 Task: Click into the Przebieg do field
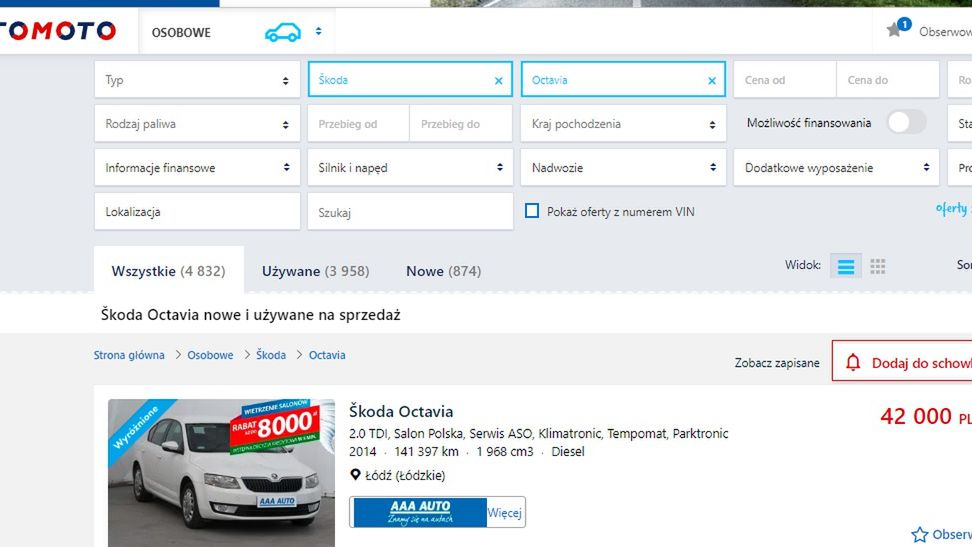[461, 123]
